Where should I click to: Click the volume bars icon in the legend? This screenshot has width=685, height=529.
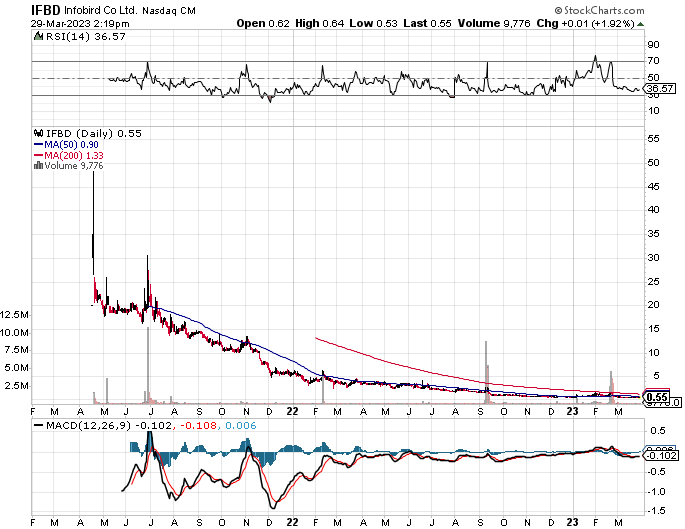(38, 165)
